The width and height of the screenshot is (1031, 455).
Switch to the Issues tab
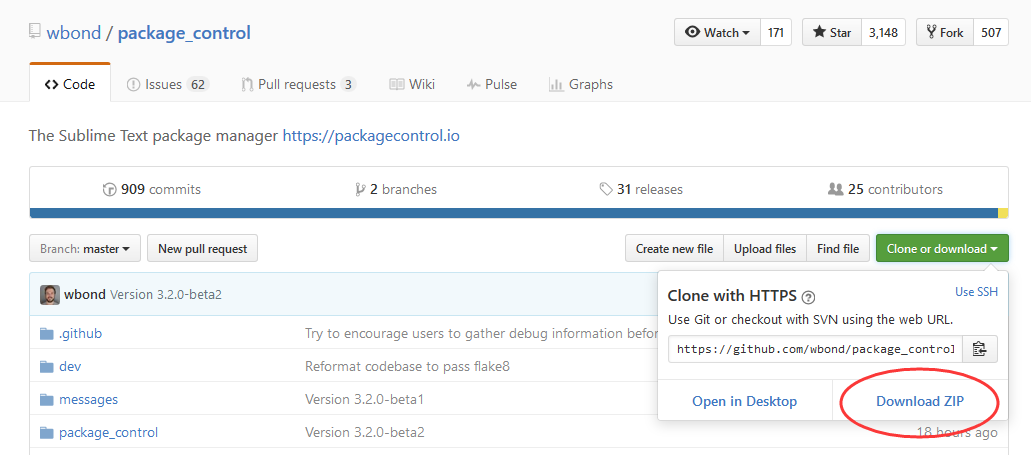[168, 84]
